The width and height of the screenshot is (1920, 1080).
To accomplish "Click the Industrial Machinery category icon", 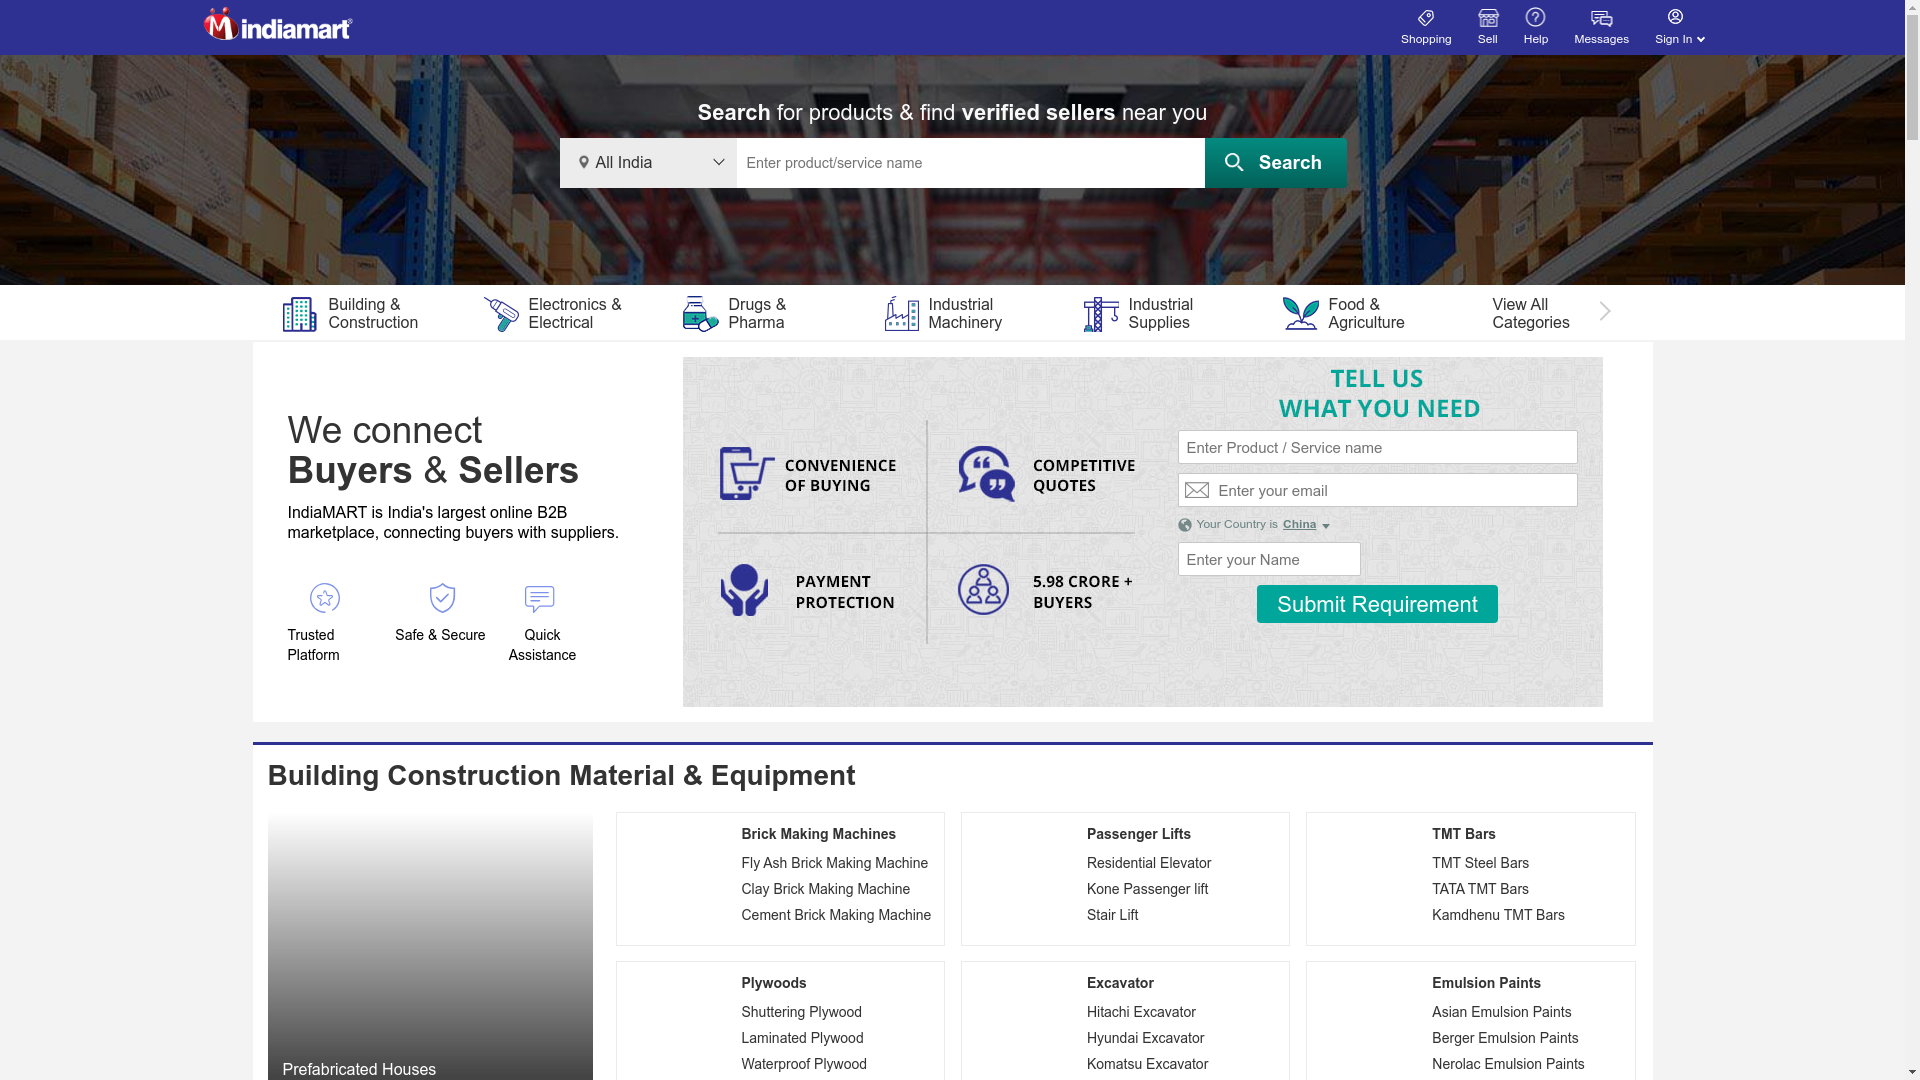I will [901, 314].
